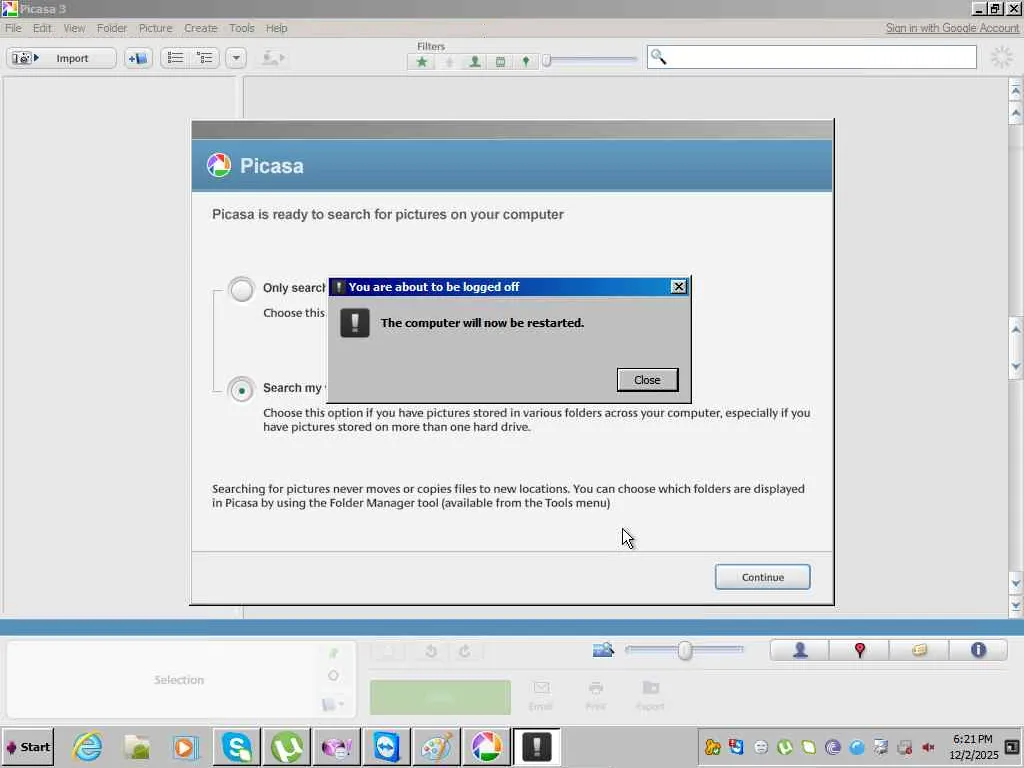1024x768 pixels.
Task: Open the People panel button
Action: [x=800, y=650]
